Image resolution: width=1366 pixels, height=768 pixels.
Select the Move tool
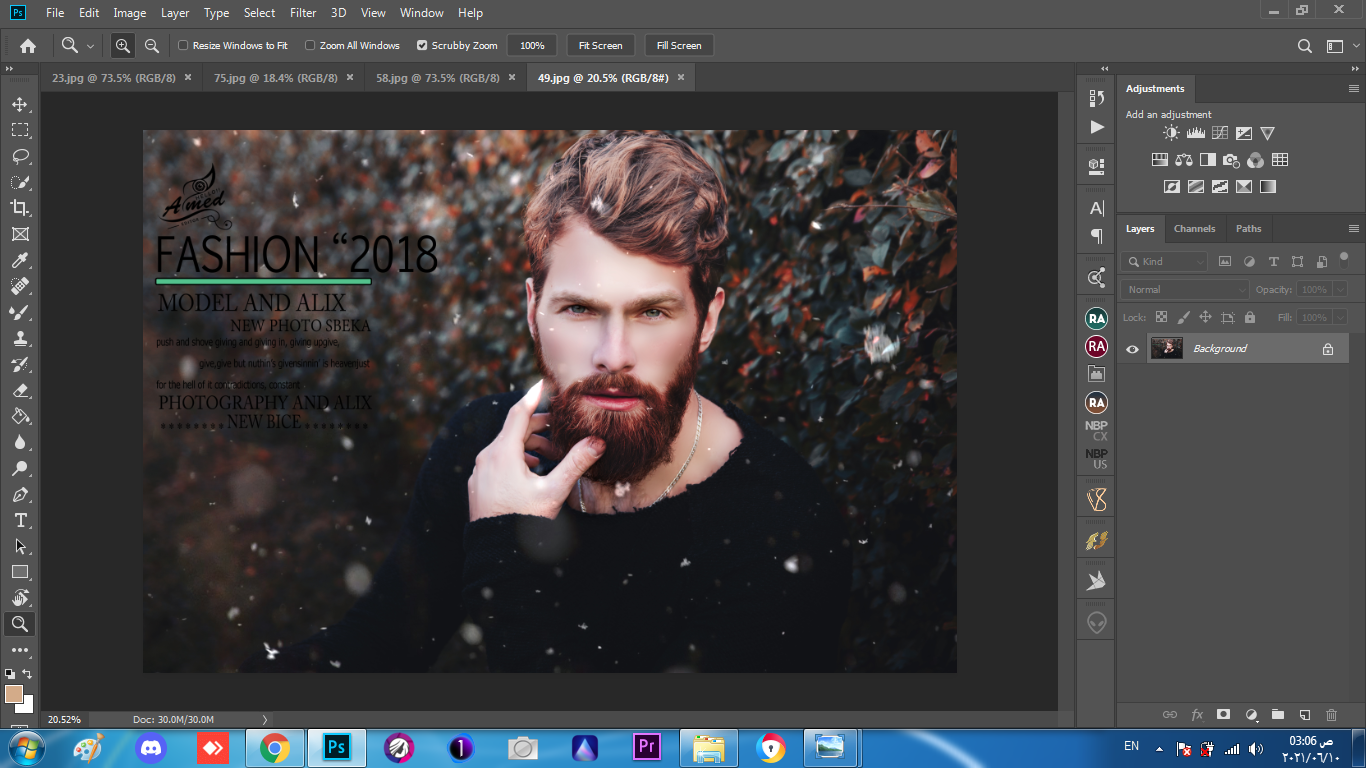20,104
